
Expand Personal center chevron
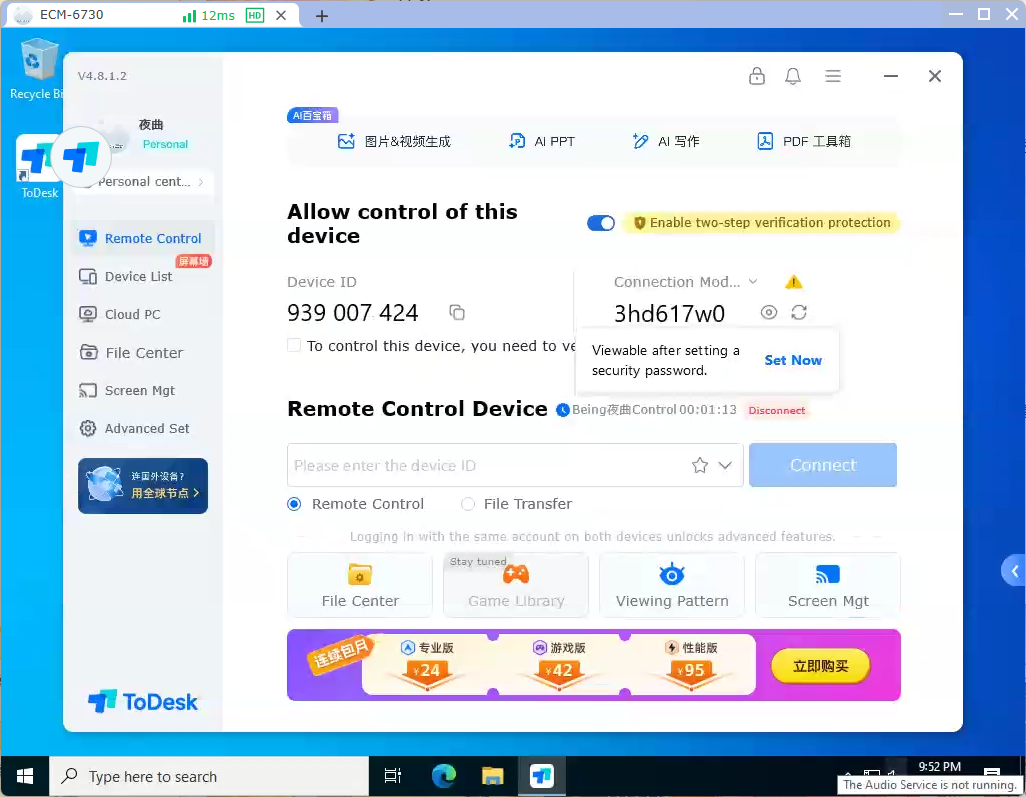tap(200, 182)
